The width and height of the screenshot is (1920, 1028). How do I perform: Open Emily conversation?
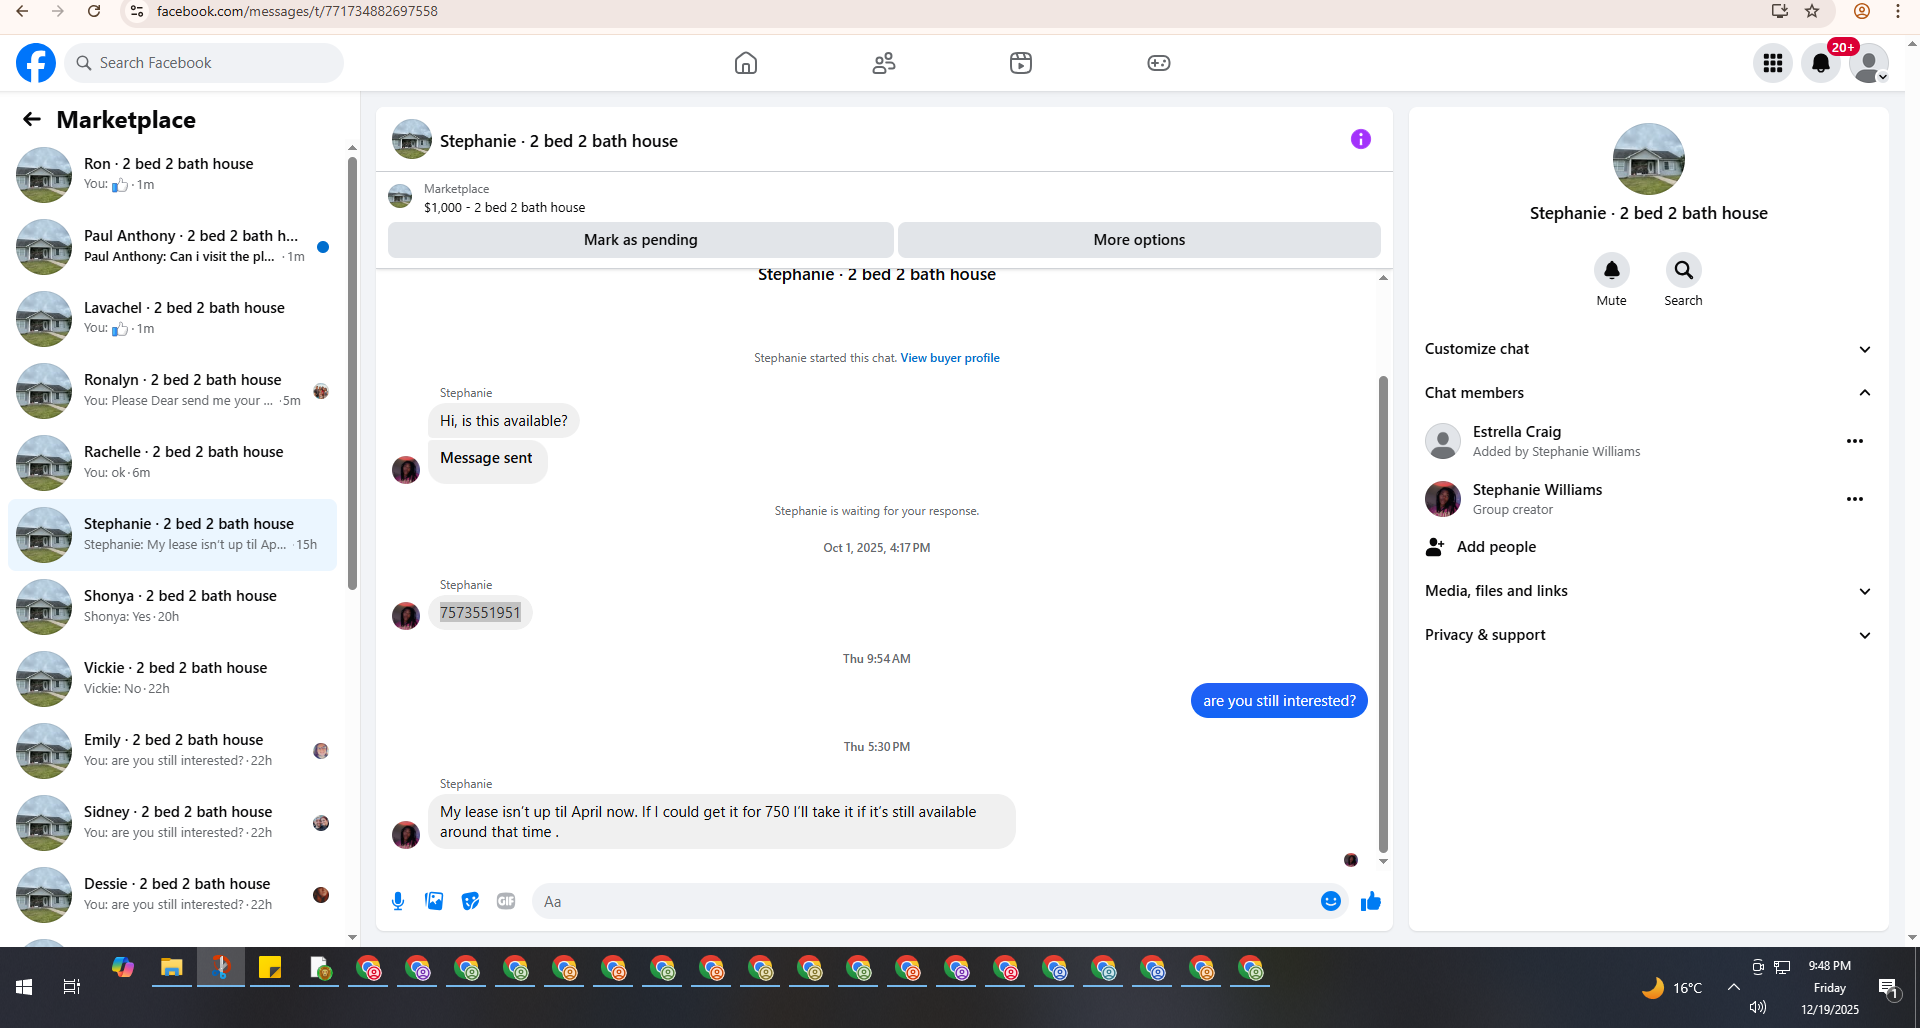173,751
